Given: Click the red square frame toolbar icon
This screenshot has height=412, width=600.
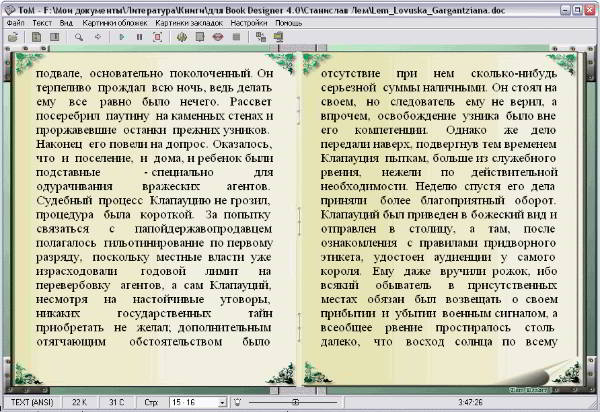Looking at the screenshot, I should (x=156, y=37).
